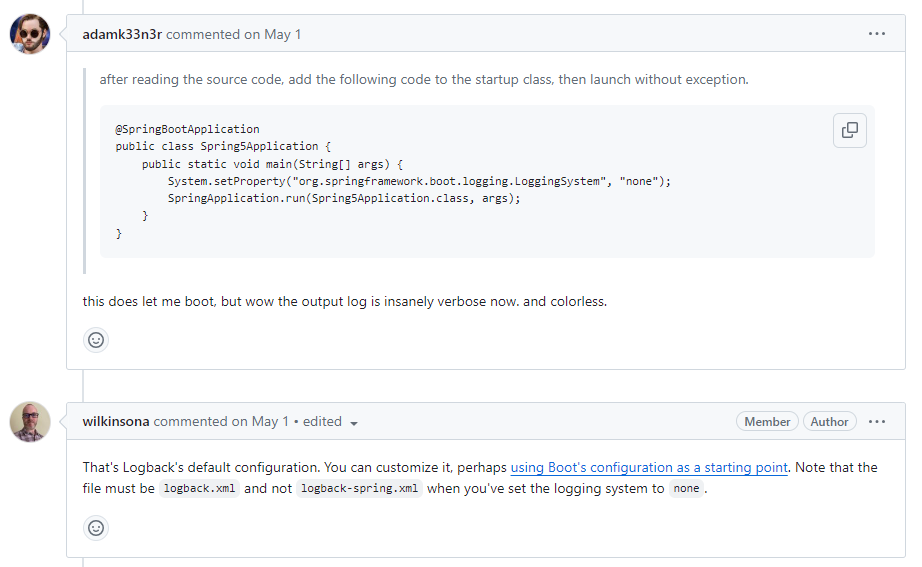Screen dimensions: 922x567
Task: Click wilkinsona's profile avatar
Action: (x=30, y=422)
